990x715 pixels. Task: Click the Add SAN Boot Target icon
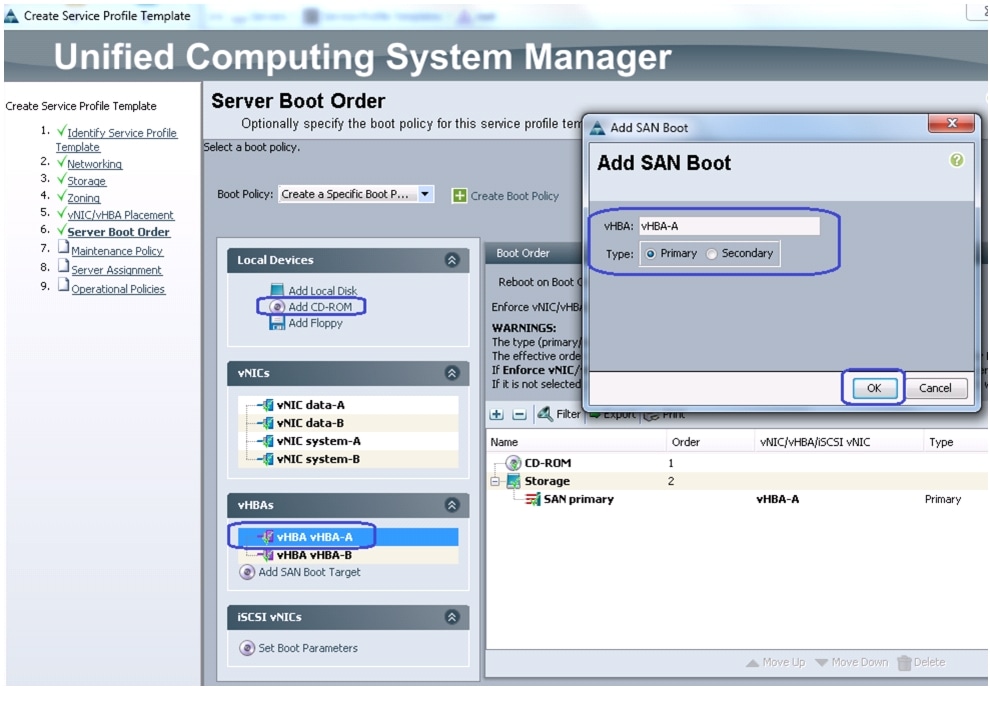[x=247, y=572]
